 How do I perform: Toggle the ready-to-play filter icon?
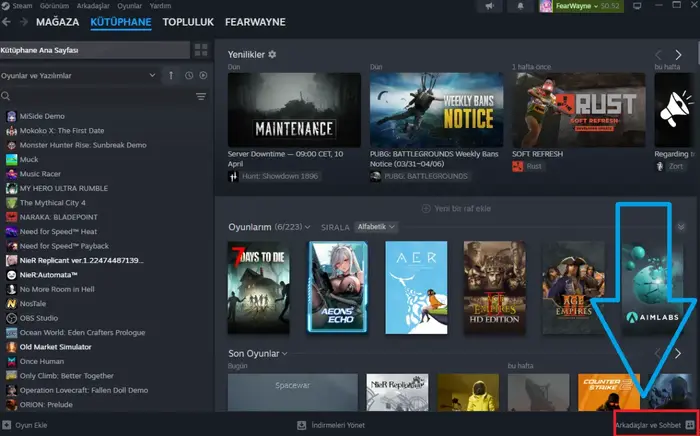203,75
